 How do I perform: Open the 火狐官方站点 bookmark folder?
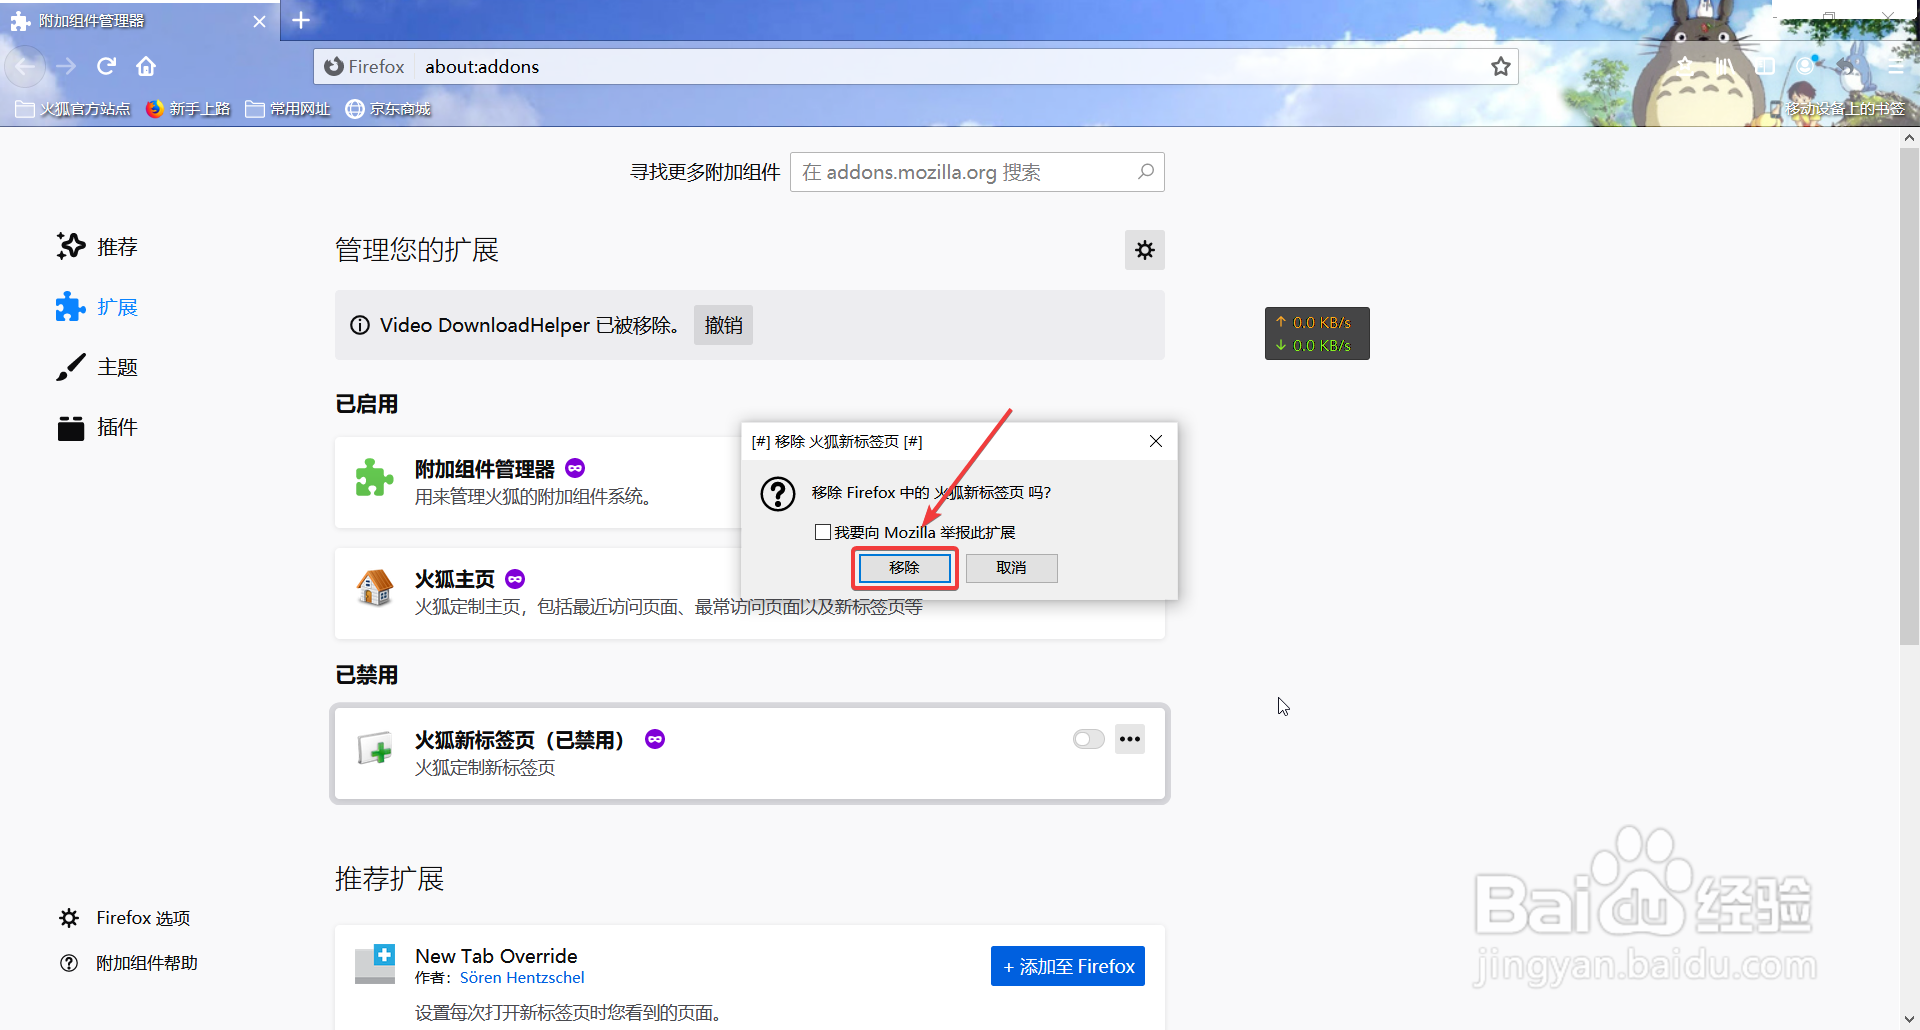73,109
